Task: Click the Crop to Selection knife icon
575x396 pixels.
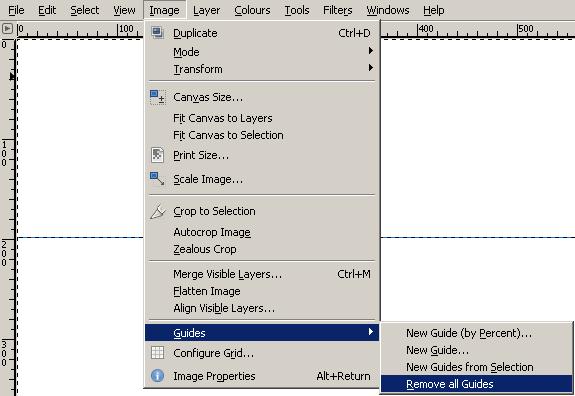Action: pos(158,212)
